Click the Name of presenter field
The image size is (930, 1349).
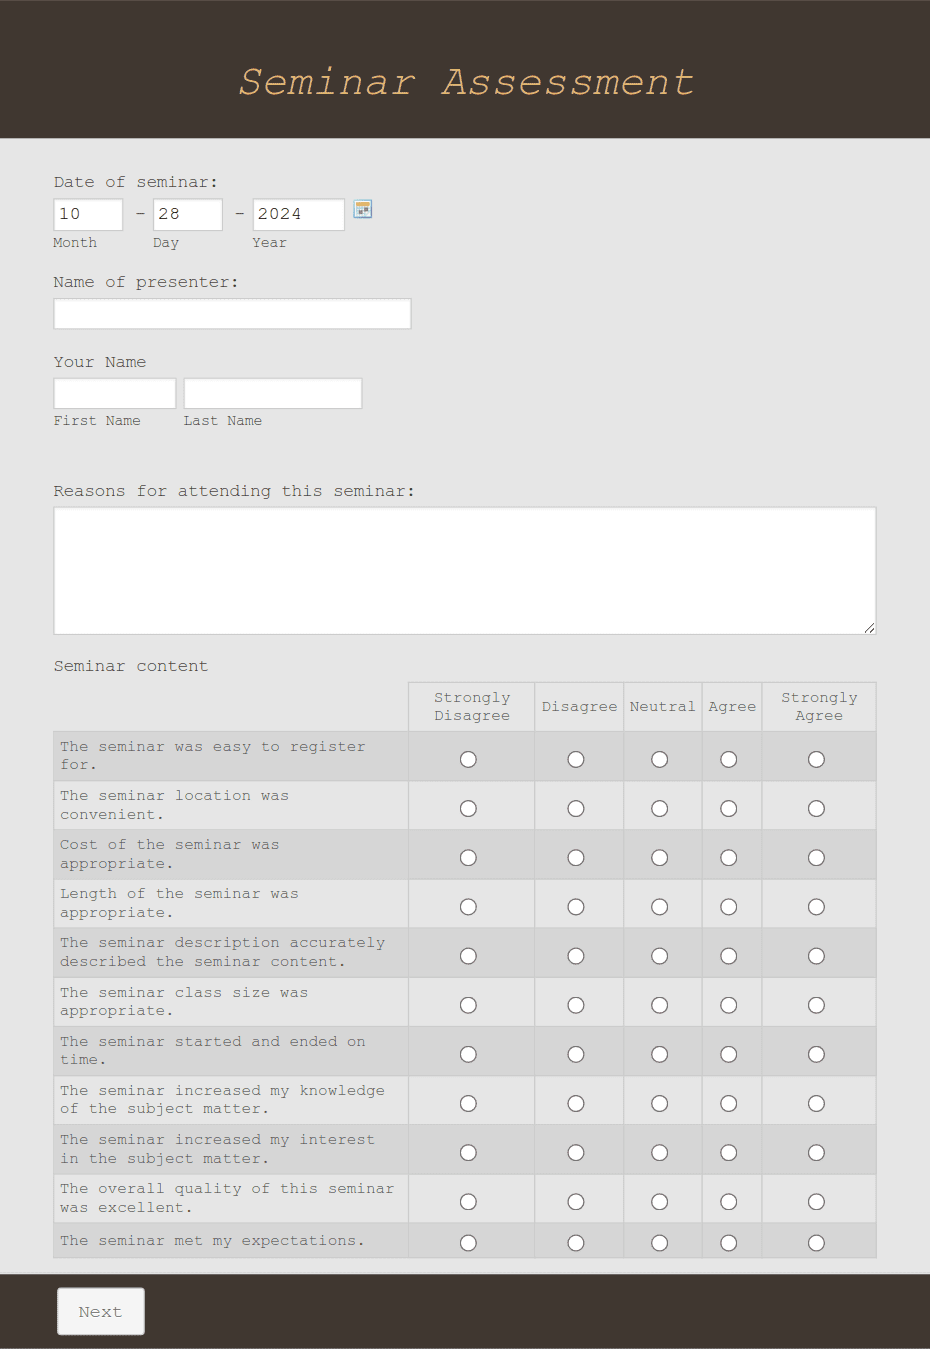(232, 314)
